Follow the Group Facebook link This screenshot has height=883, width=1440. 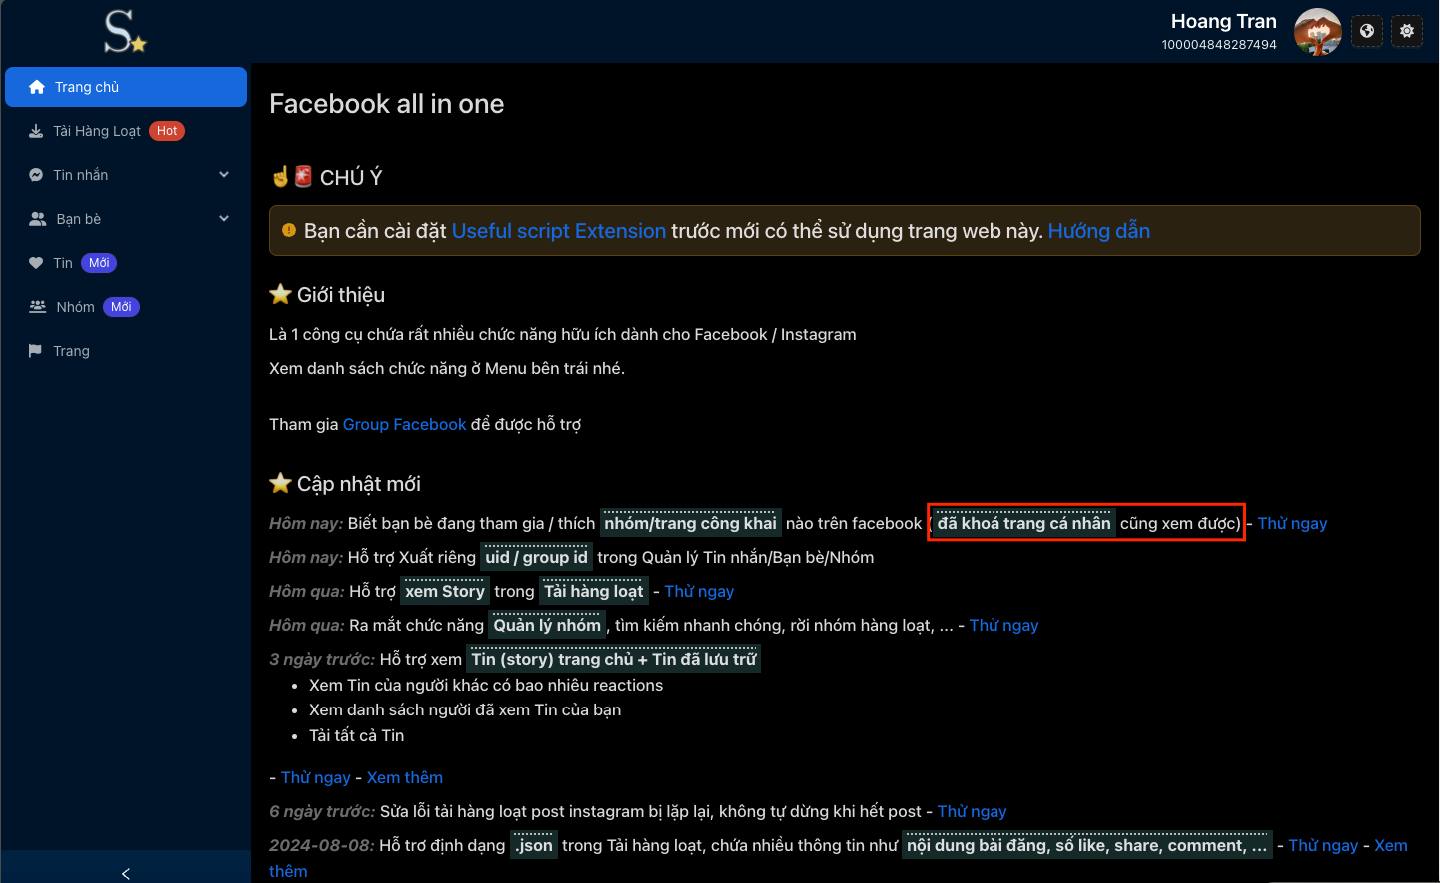tap(405, 424)
